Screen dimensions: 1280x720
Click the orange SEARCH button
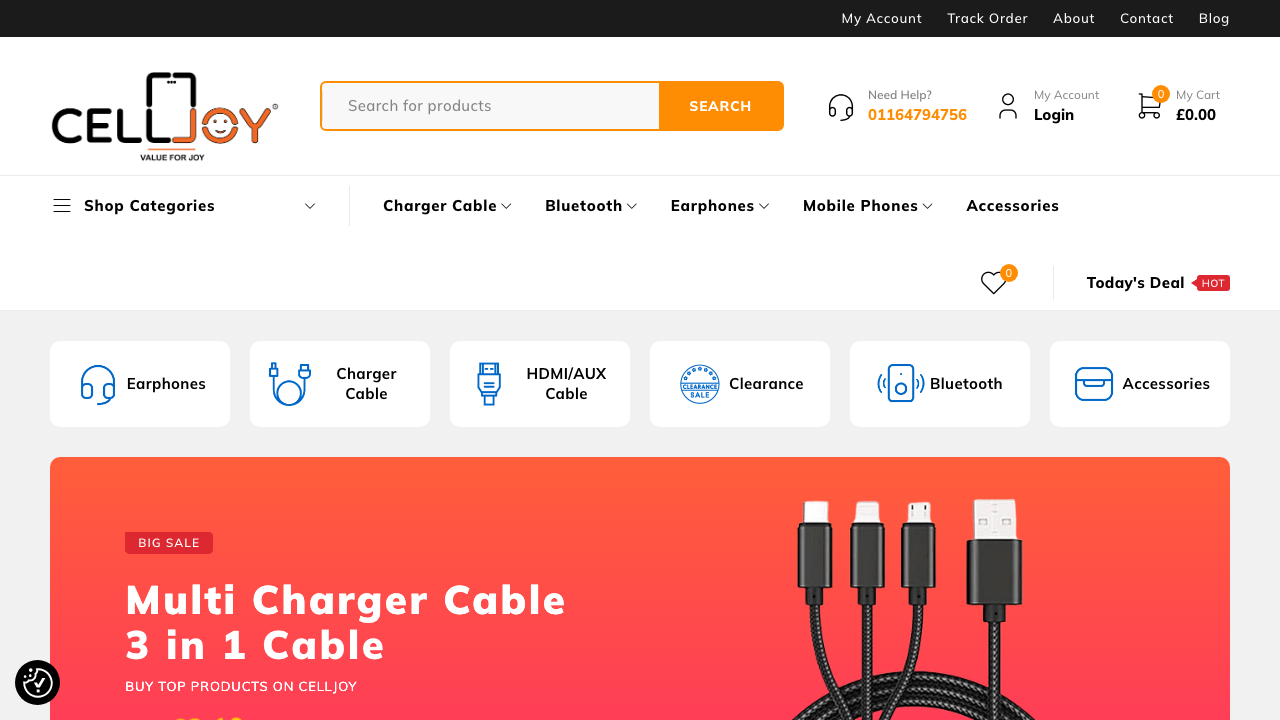coord(720,106)
